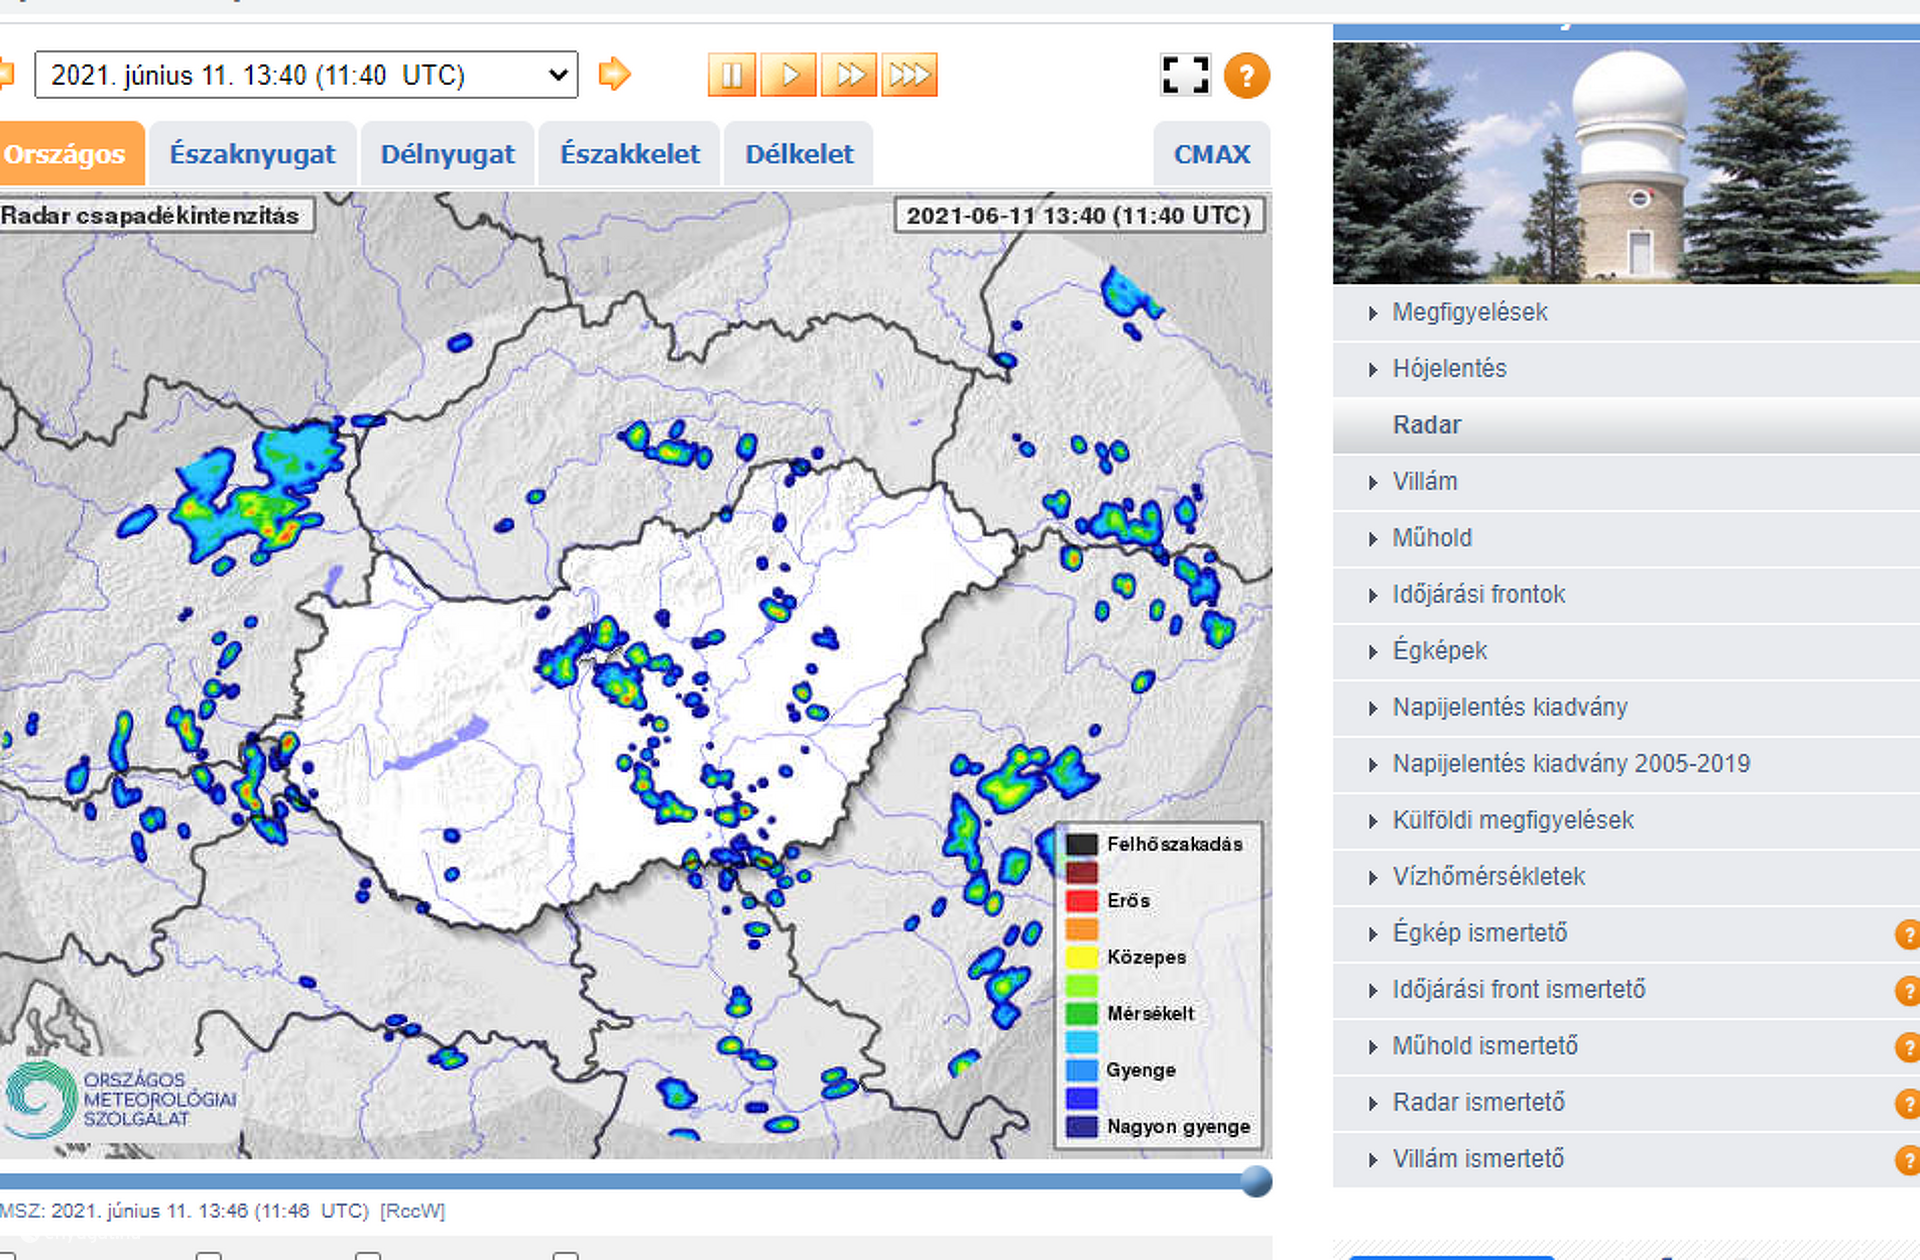Expand the arrow beside Hójelentés
This screenshot has height=1260, width=1920.
pos(1373,370)
